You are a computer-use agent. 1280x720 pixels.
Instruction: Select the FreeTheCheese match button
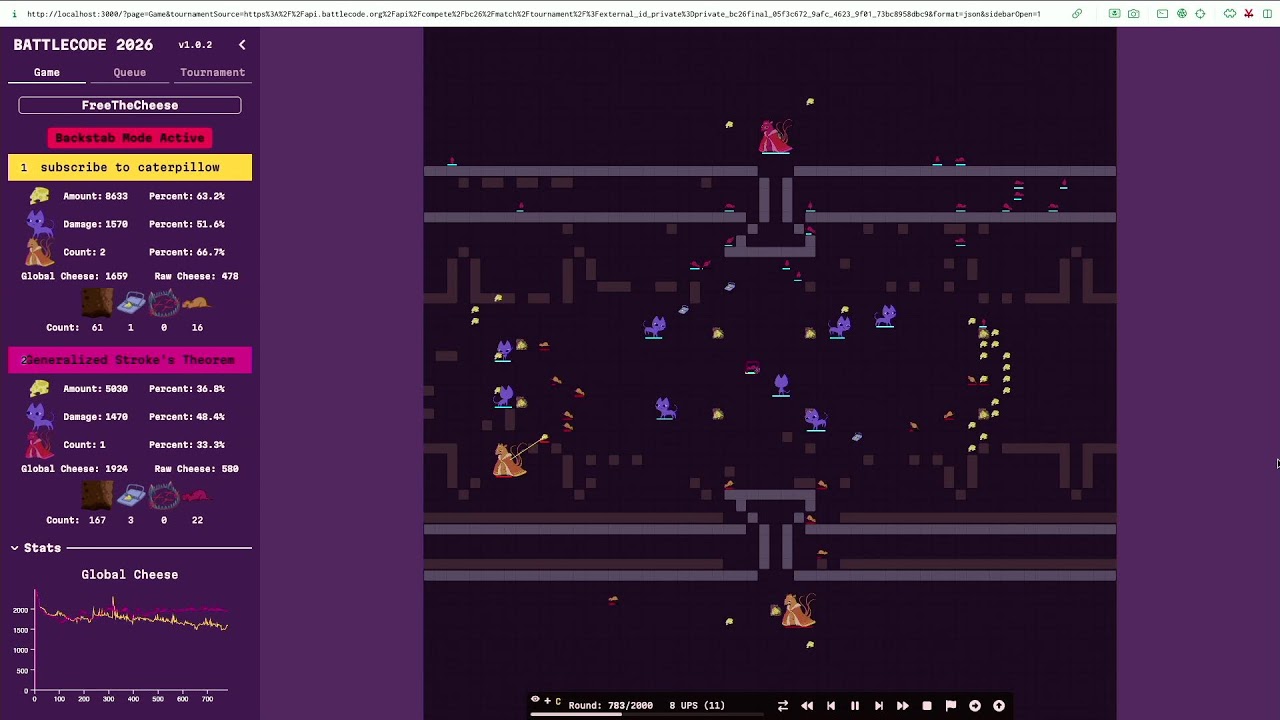tap(130, 105)
